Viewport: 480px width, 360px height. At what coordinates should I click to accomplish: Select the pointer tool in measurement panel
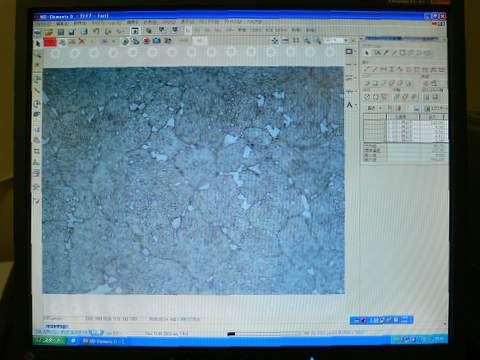coord(367,53)
